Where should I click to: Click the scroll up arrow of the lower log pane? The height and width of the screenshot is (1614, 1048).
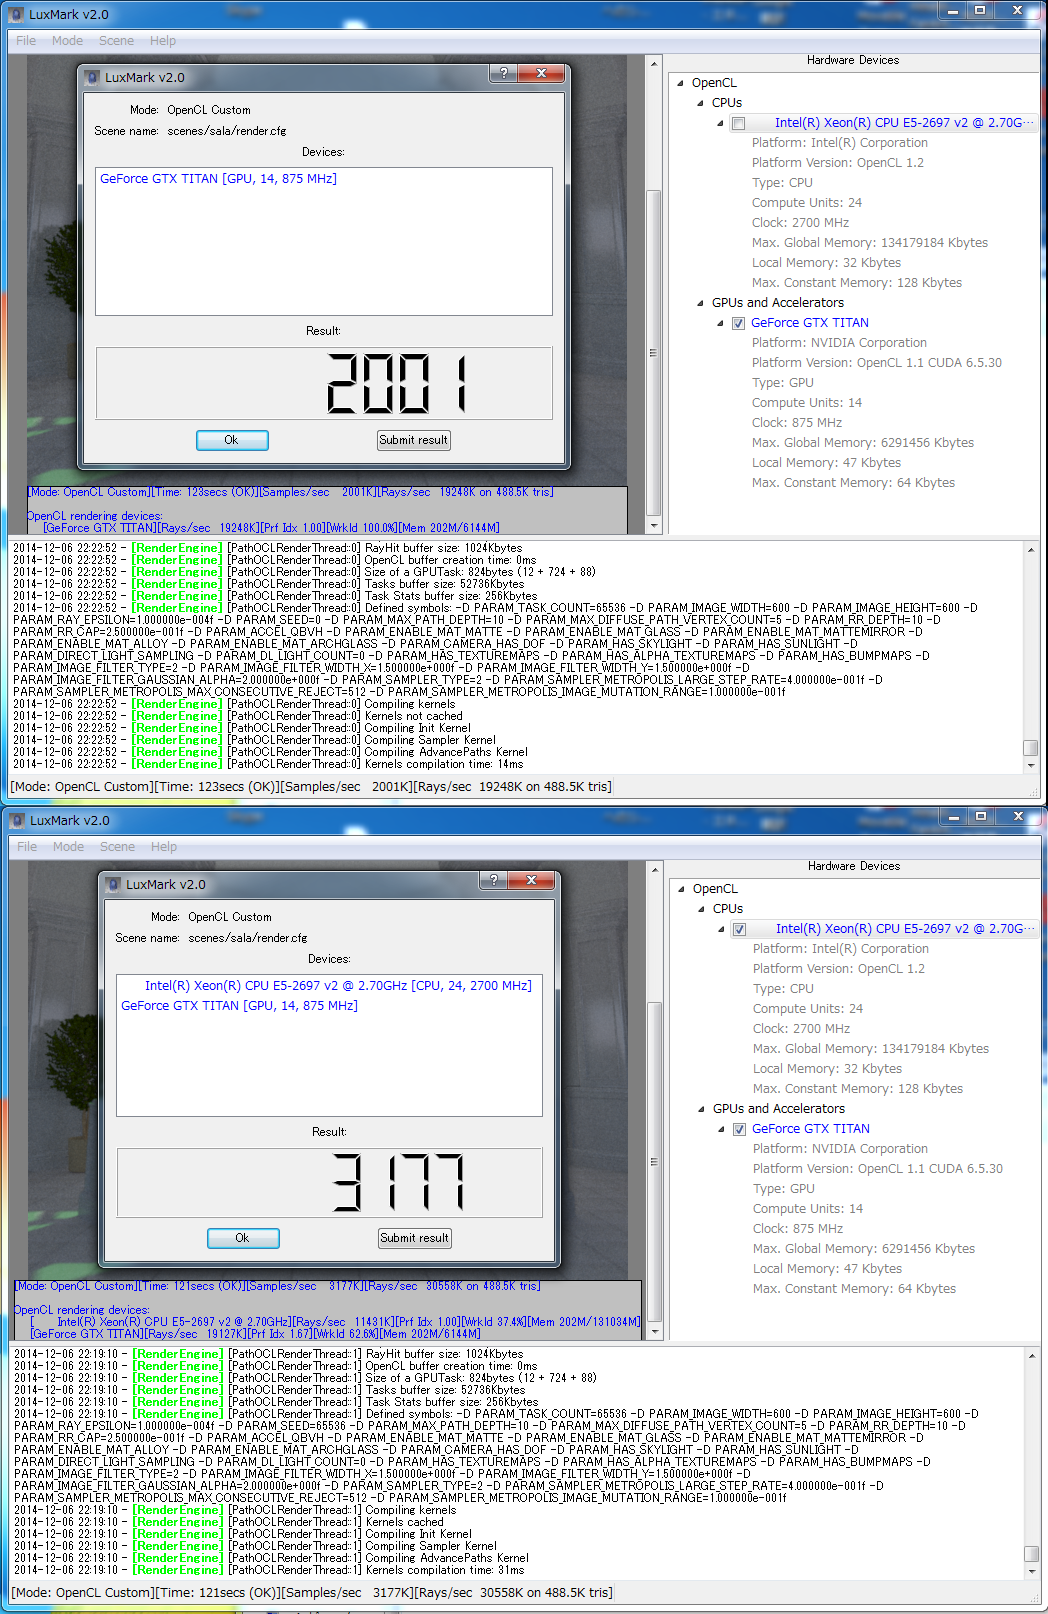pyautogui.click(x=1032, y=1355)
